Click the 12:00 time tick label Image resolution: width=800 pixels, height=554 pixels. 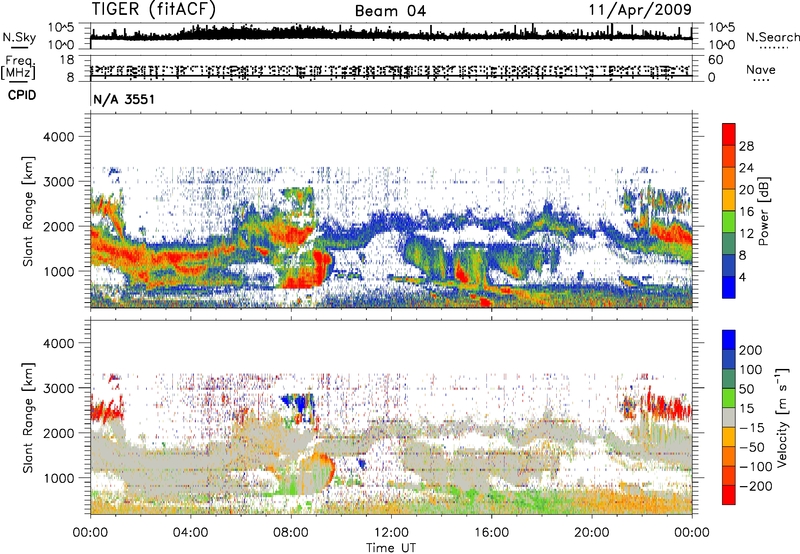point(391,533)
